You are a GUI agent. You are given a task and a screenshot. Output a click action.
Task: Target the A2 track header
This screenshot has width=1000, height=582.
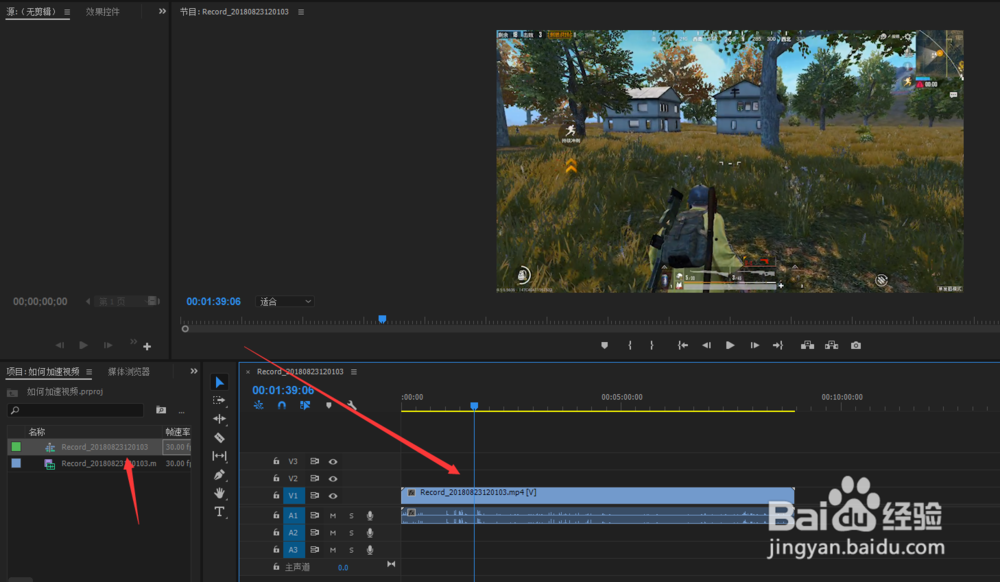coord(293,533)
